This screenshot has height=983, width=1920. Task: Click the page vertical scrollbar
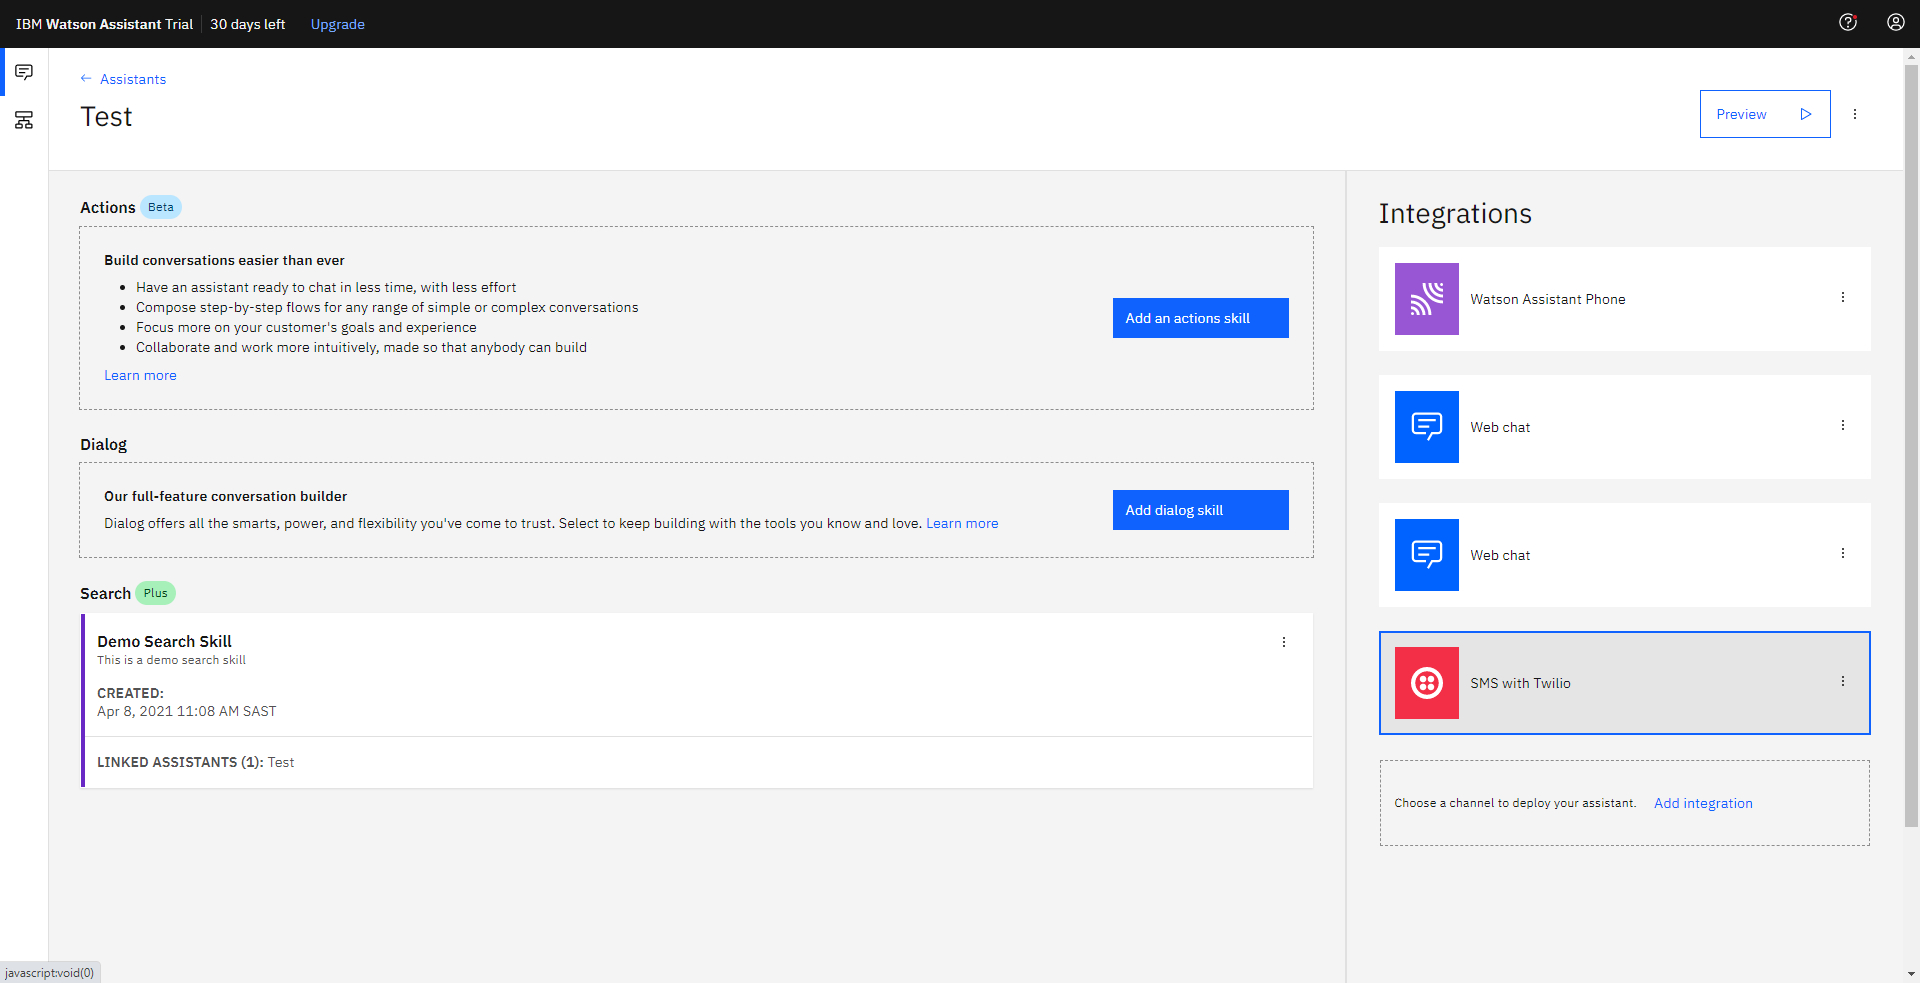pyautogui.click(x=1911, y=445)
